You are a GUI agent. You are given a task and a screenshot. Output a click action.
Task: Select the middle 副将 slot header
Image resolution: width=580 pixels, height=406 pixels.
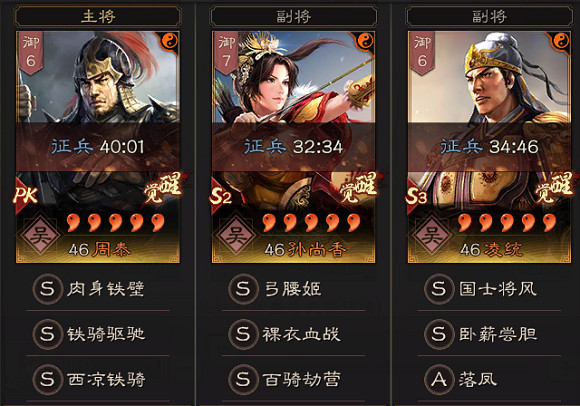coord(294,17)
